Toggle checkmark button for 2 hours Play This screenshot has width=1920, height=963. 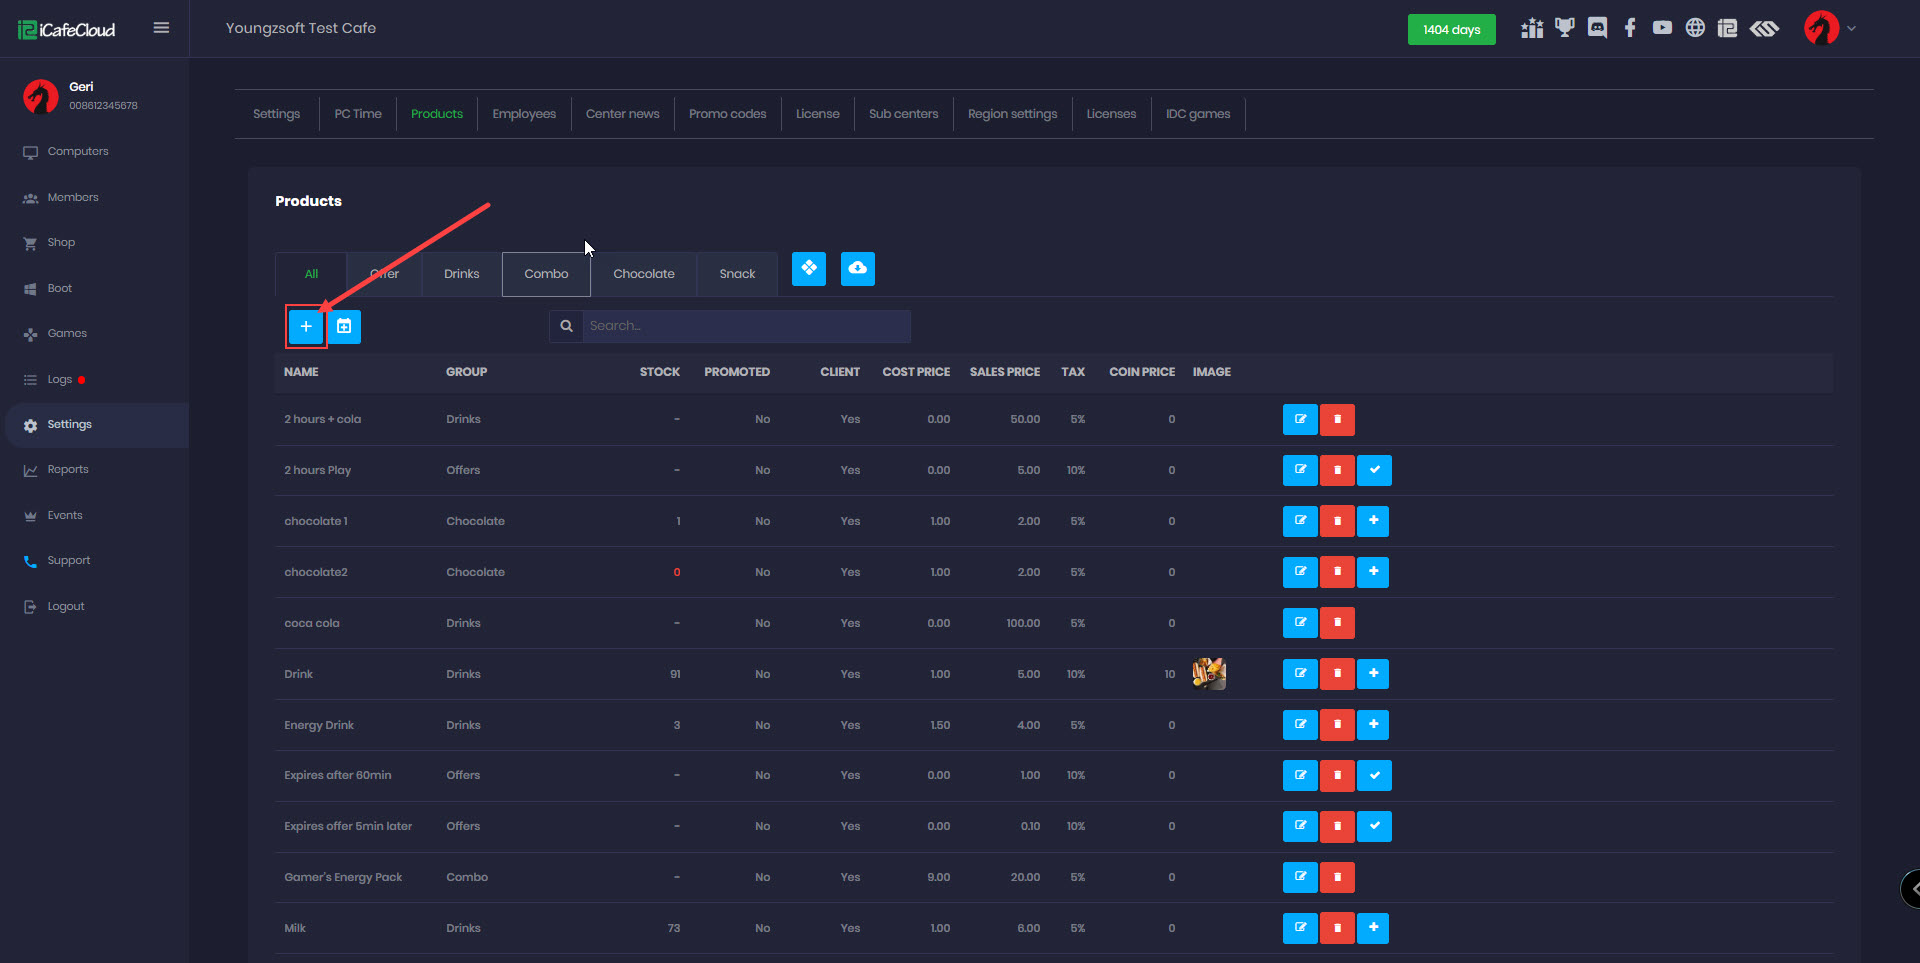coord(1374,470)
